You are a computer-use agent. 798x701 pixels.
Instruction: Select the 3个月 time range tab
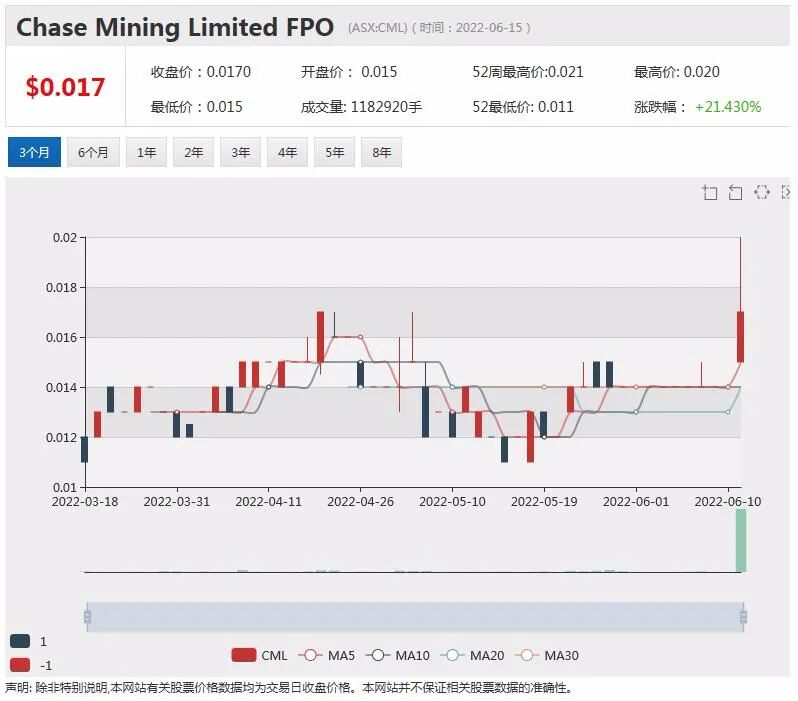coord(34,152)
